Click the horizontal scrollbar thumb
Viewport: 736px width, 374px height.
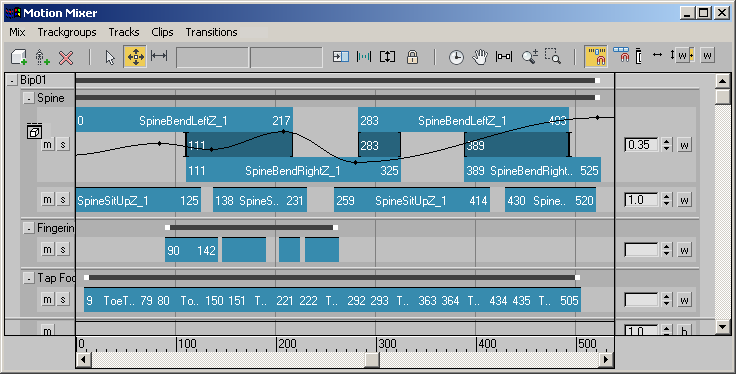click(x=372, y=360)
